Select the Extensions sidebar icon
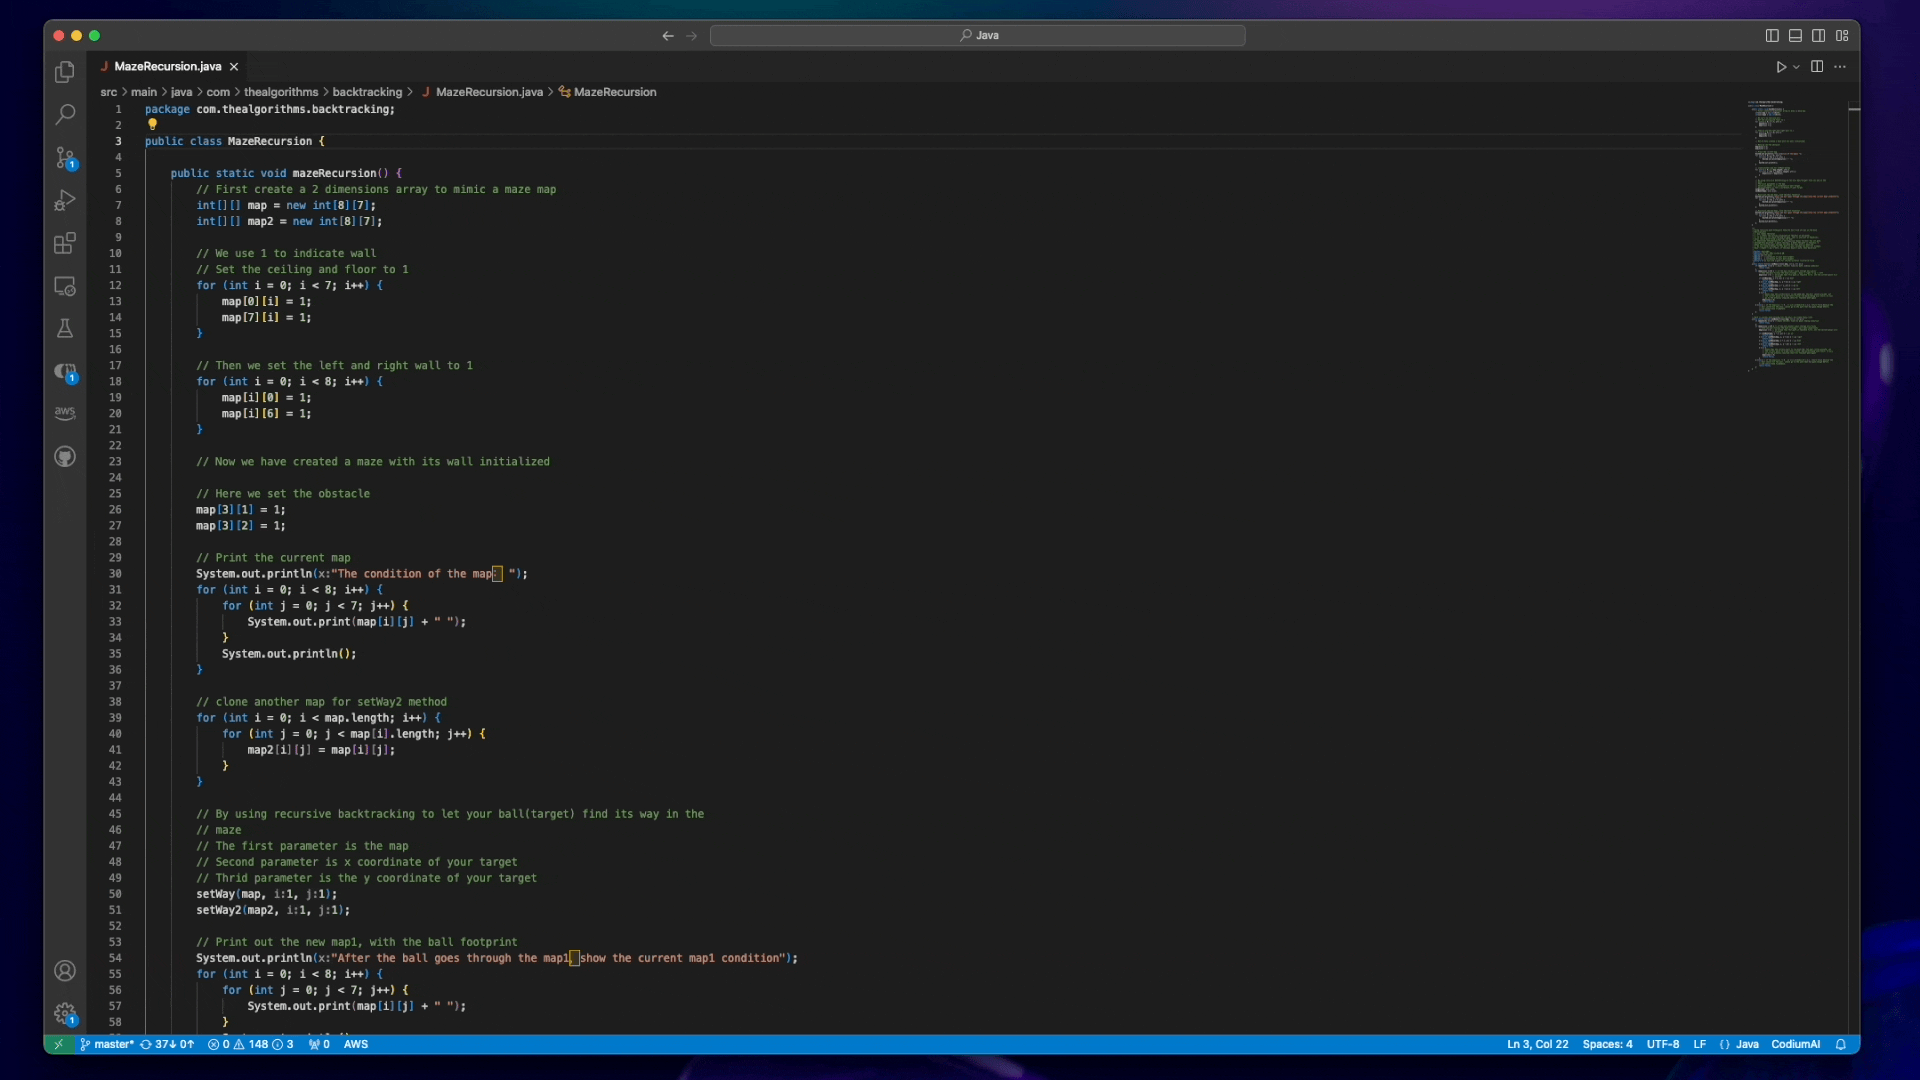This screenshot has width=1920, height=1080. (x=65, y=243)
